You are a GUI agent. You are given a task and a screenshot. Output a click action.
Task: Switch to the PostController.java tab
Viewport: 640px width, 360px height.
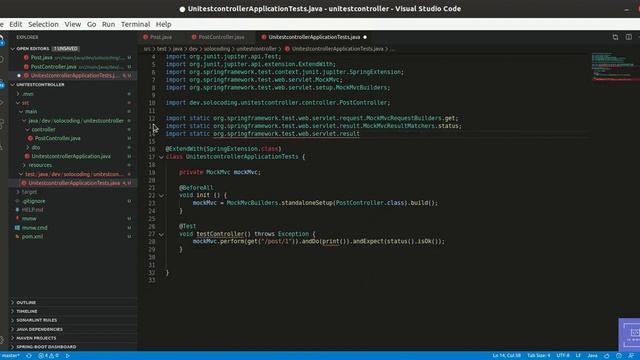(221, 37)
